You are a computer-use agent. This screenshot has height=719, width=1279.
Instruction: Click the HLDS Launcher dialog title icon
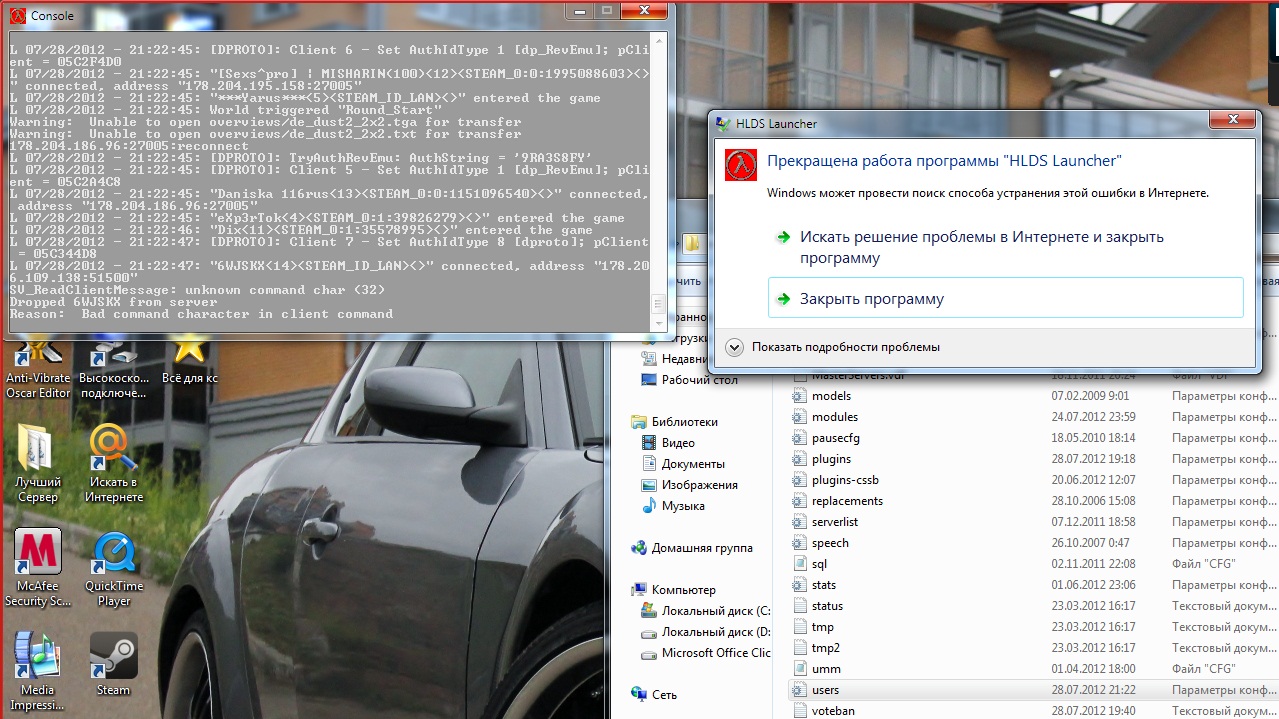(723, 123)
